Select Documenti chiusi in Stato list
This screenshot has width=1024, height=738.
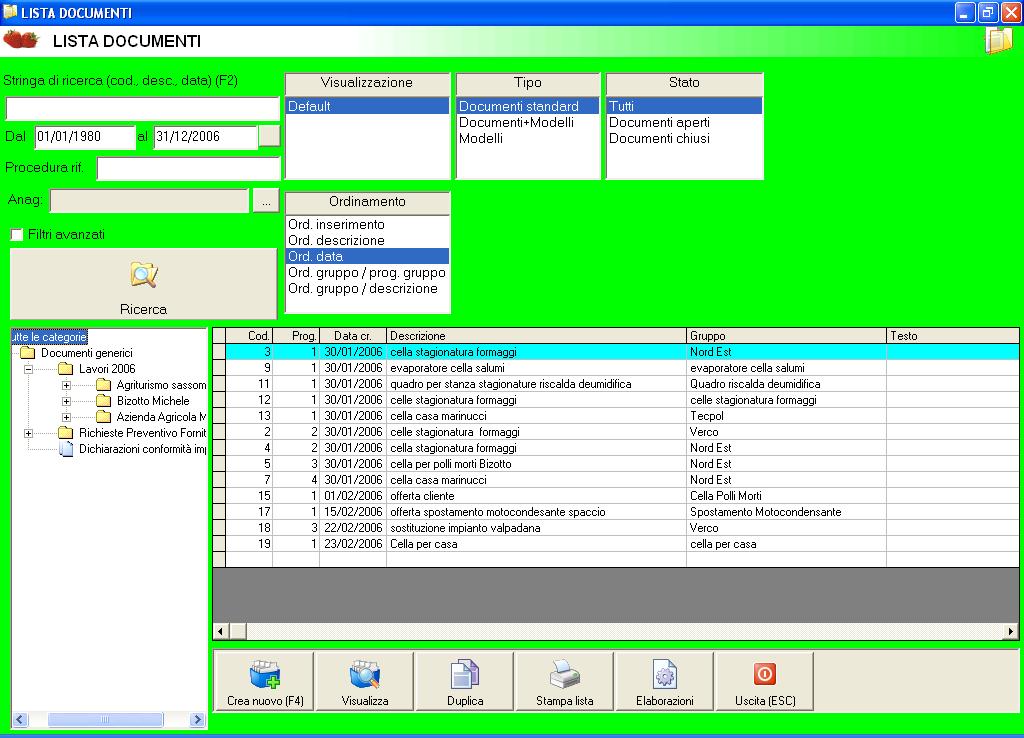[x=684, y=138]
